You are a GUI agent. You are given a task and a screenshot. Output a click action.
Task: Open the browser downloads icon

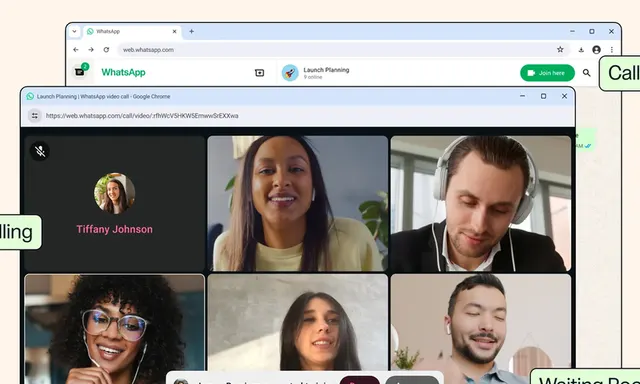coord(581,50)
